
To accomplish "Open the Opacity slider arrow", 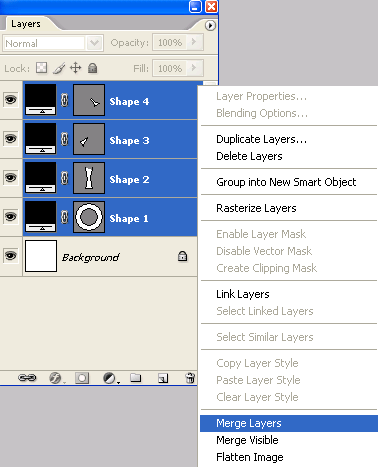I will [x=194, y=42].
